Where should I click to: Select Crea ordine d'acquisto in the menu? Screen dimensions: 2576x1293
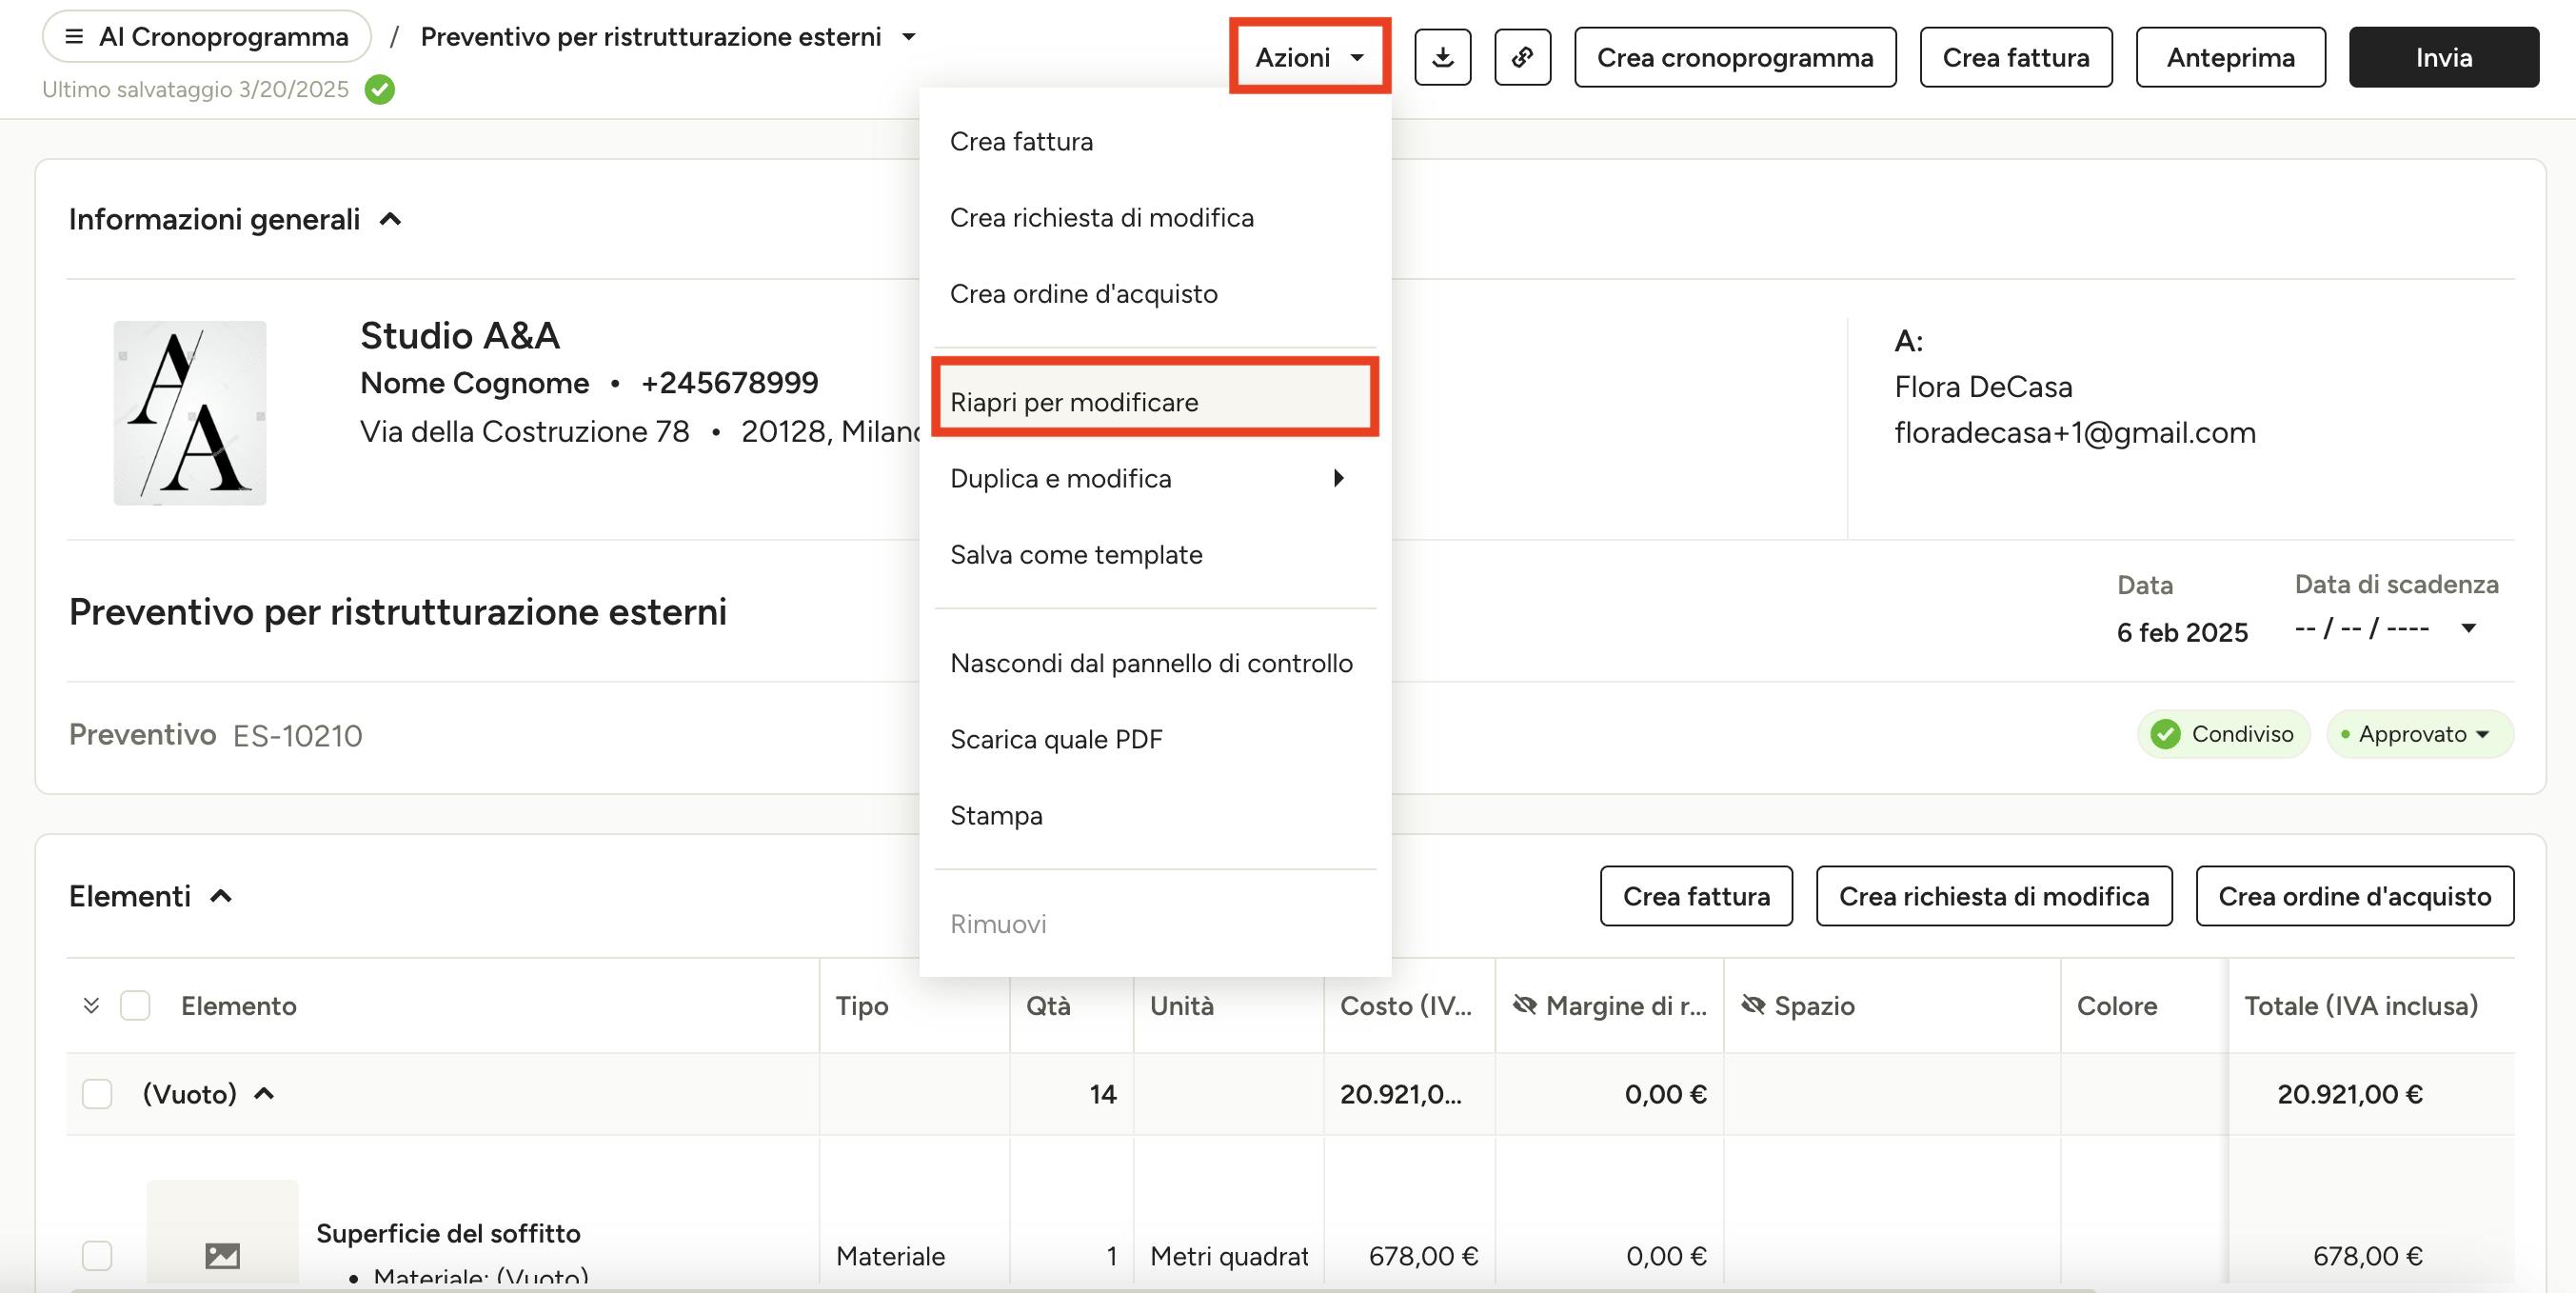point(1155,293)
